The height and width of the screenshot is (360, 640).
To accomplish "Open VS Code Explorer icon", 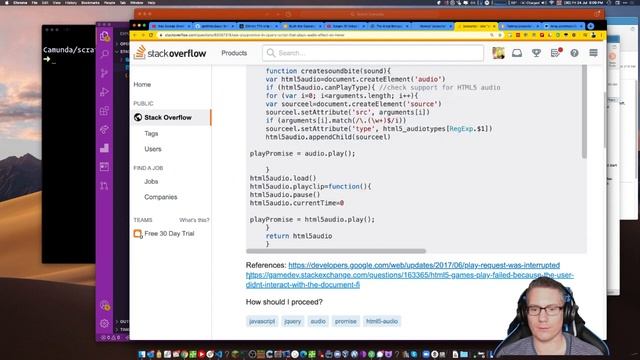I will click(104, 36).
